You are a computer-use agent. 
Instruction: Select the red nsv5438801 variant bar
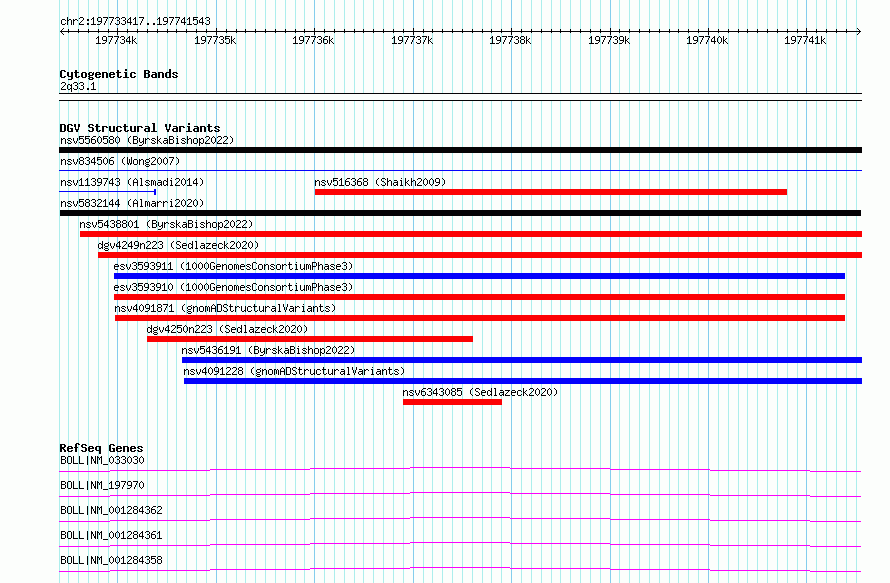tap(471, 234)
